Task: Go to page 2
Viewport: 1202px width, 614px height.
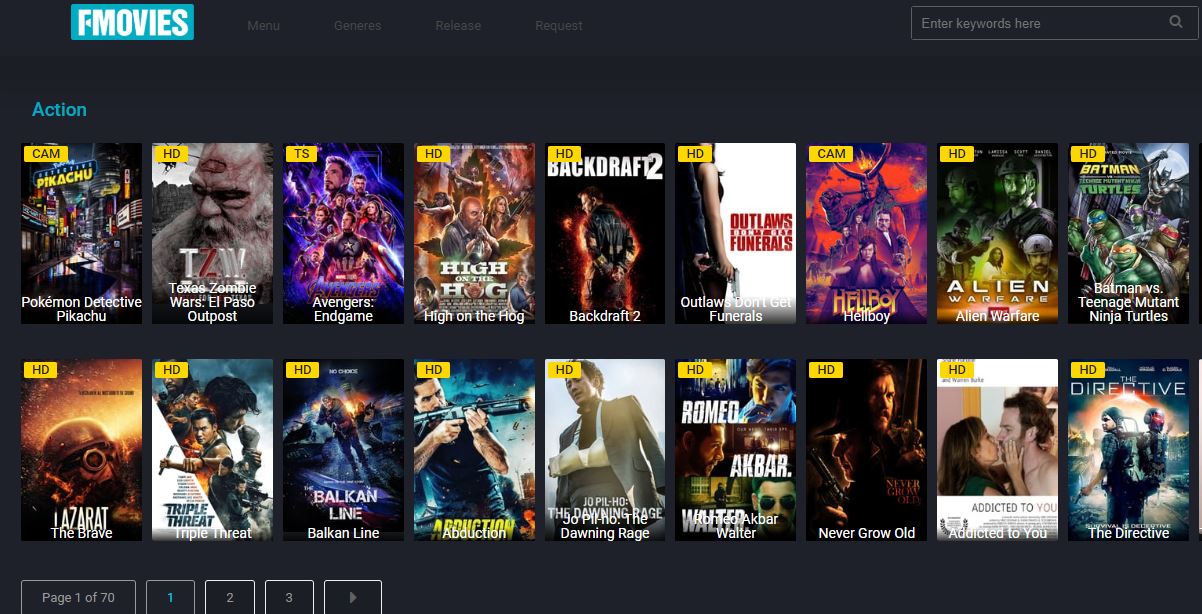Action: [x=229, y=597]
